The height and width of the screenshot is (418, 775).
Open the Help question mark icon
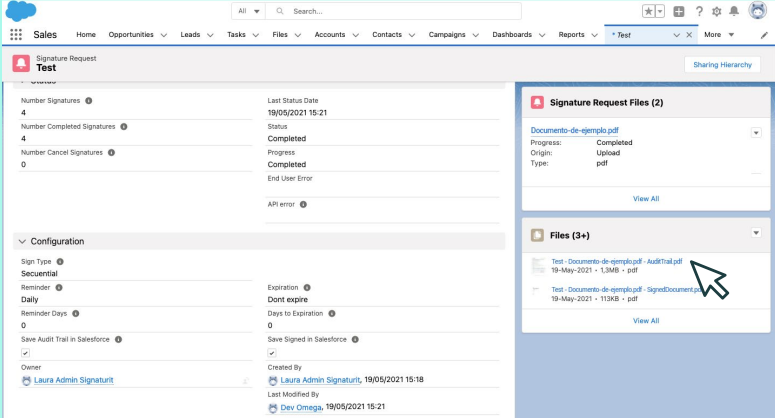point(699,11)
